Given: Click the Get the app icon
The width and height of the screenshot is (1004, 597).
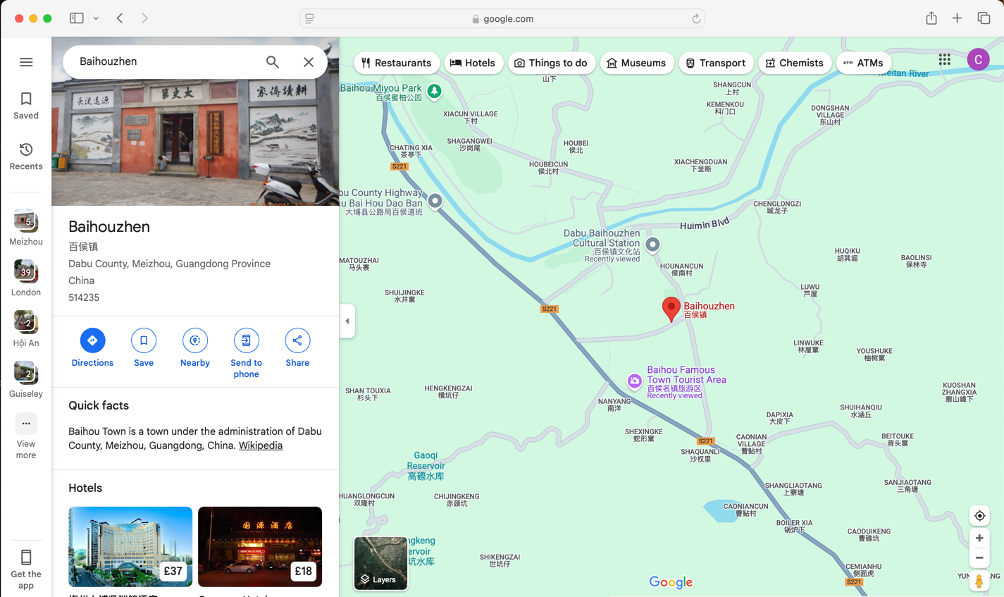Looking at the screenshot, I should [x=26, y=557].
